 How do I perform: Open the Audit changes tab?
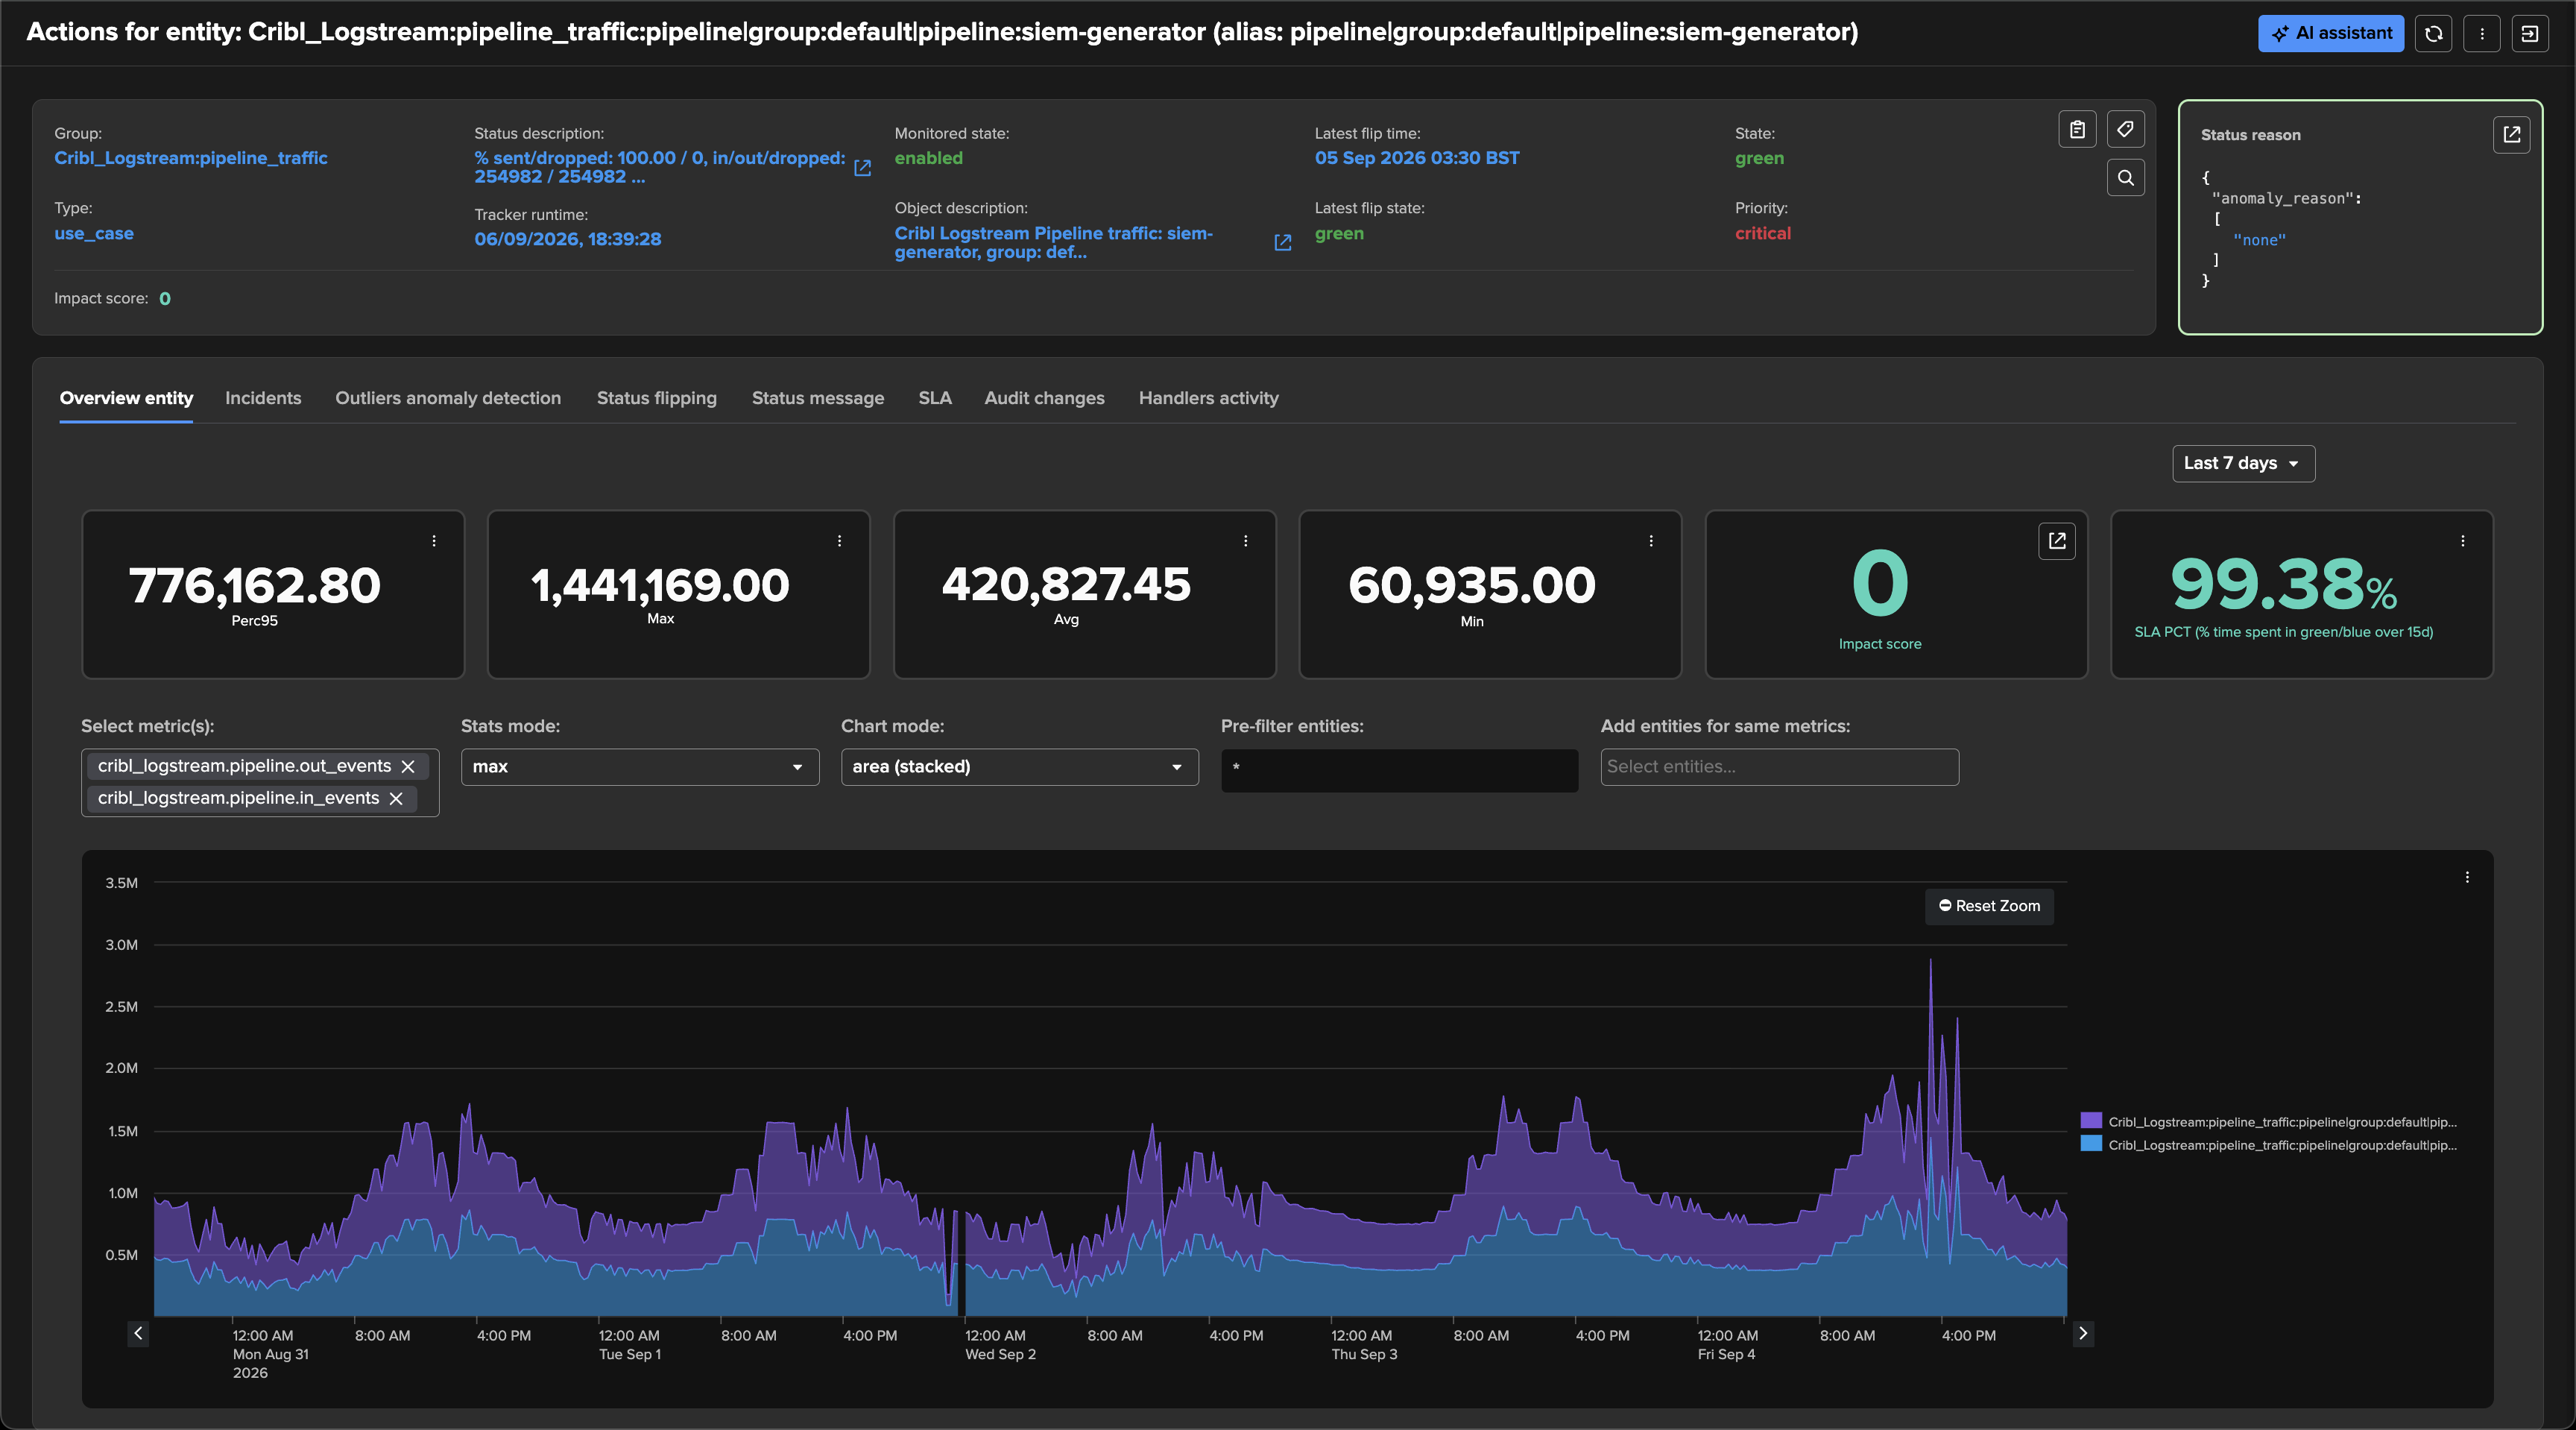tap(1044, 398)
